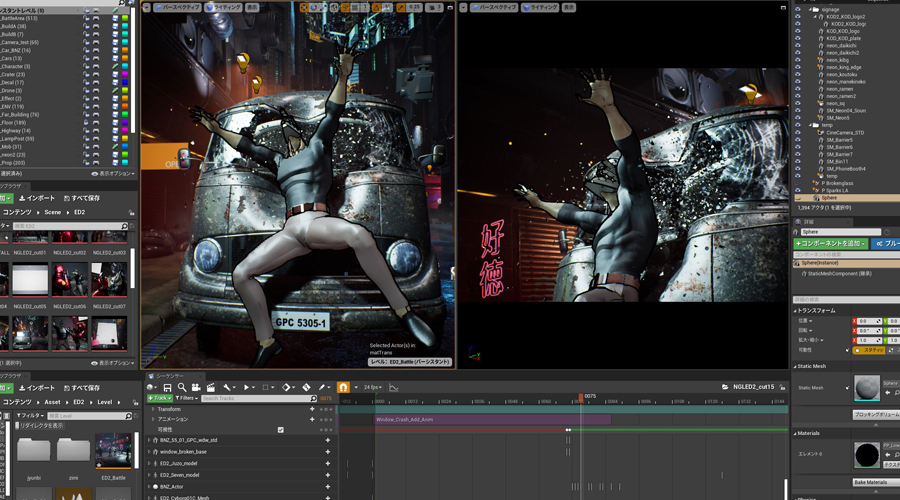
Task: Open the 24 fps frame rate dropdown
Action: coord(373,387)
